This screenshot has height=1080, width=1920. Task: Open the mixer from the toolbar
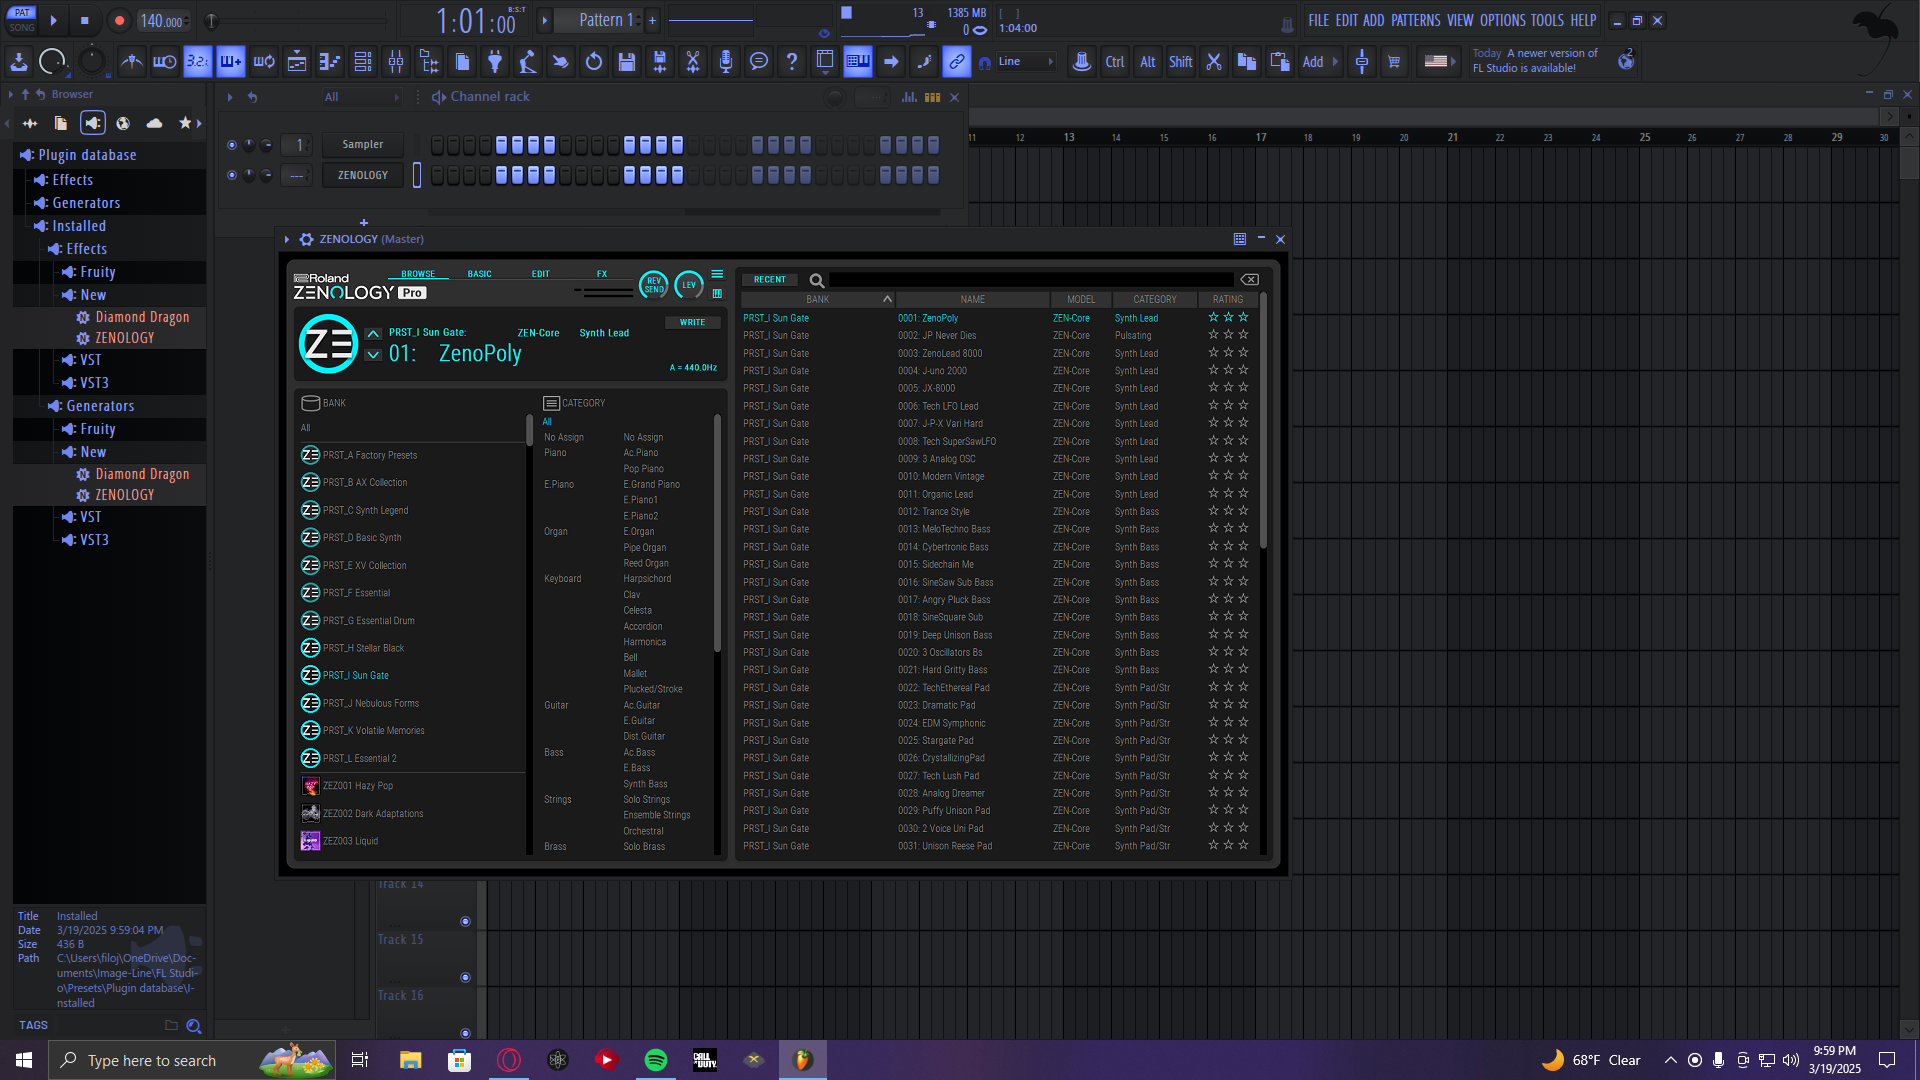click(396, 62)
